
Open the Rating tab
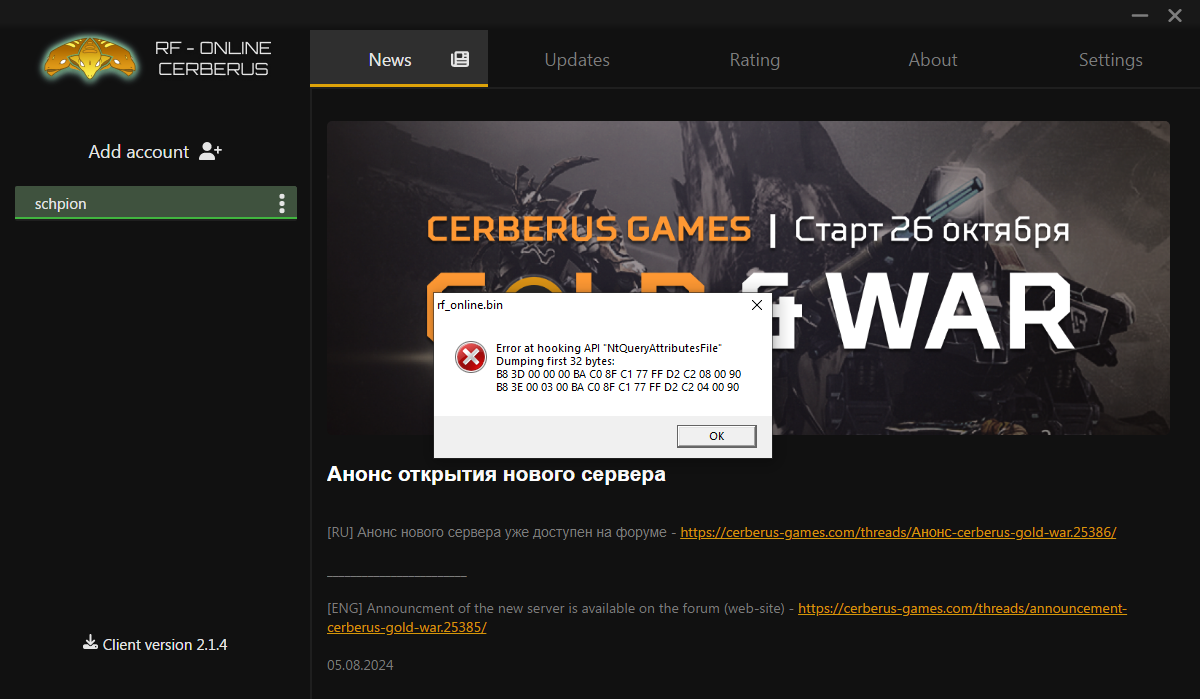coord(755,60)
